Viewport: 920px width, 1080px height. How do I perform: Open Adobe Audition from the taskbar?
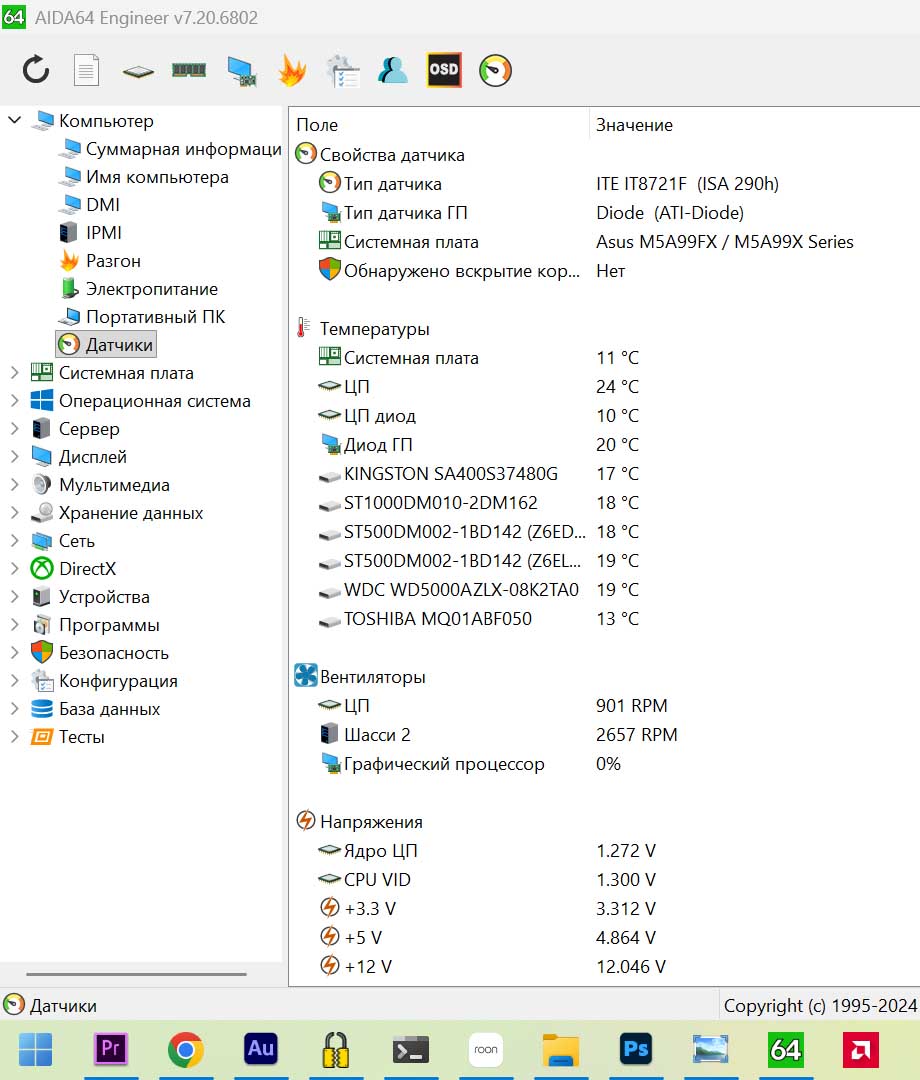(260, 1049)
